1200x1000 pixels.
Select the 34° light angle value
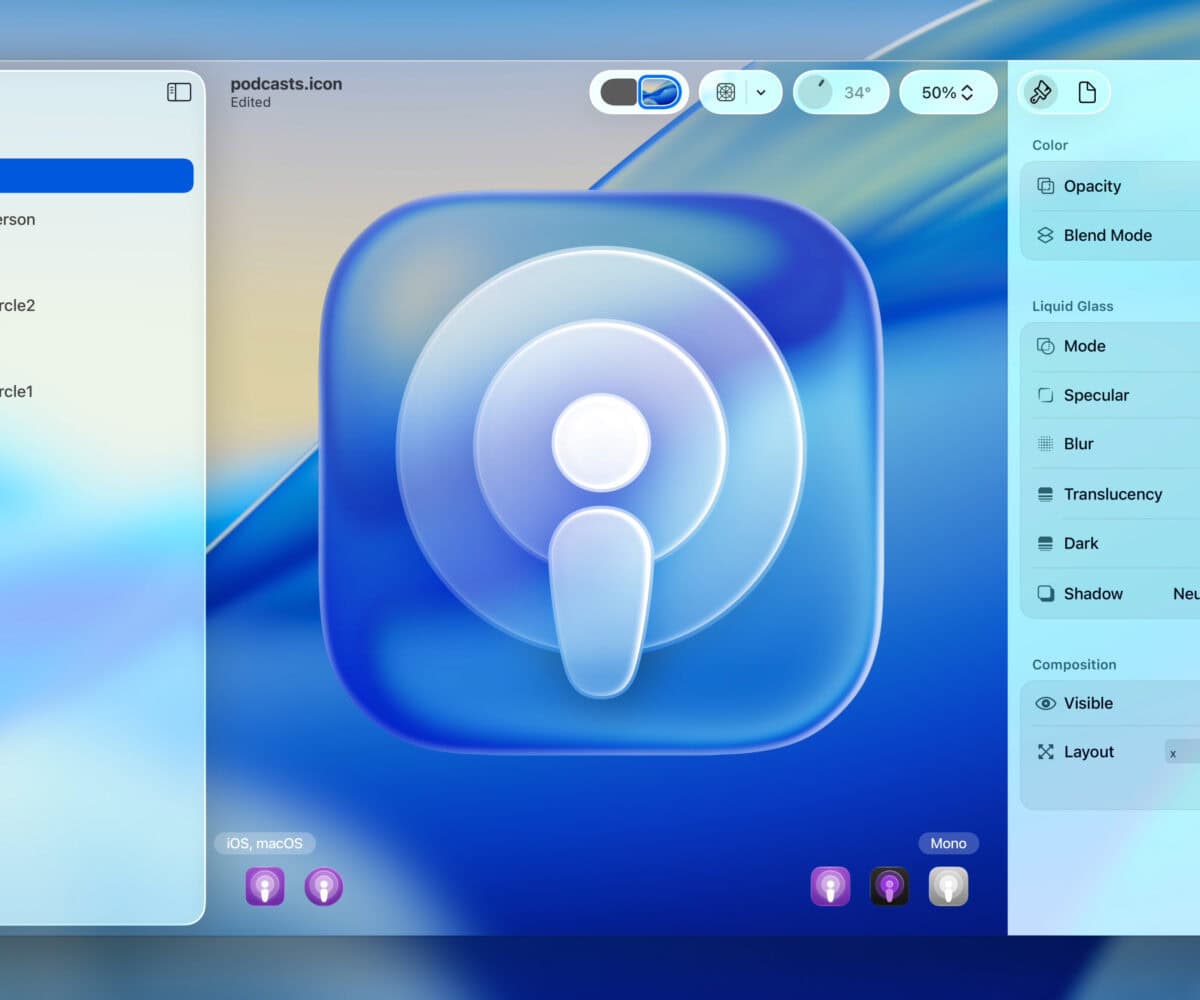(857, 92)
